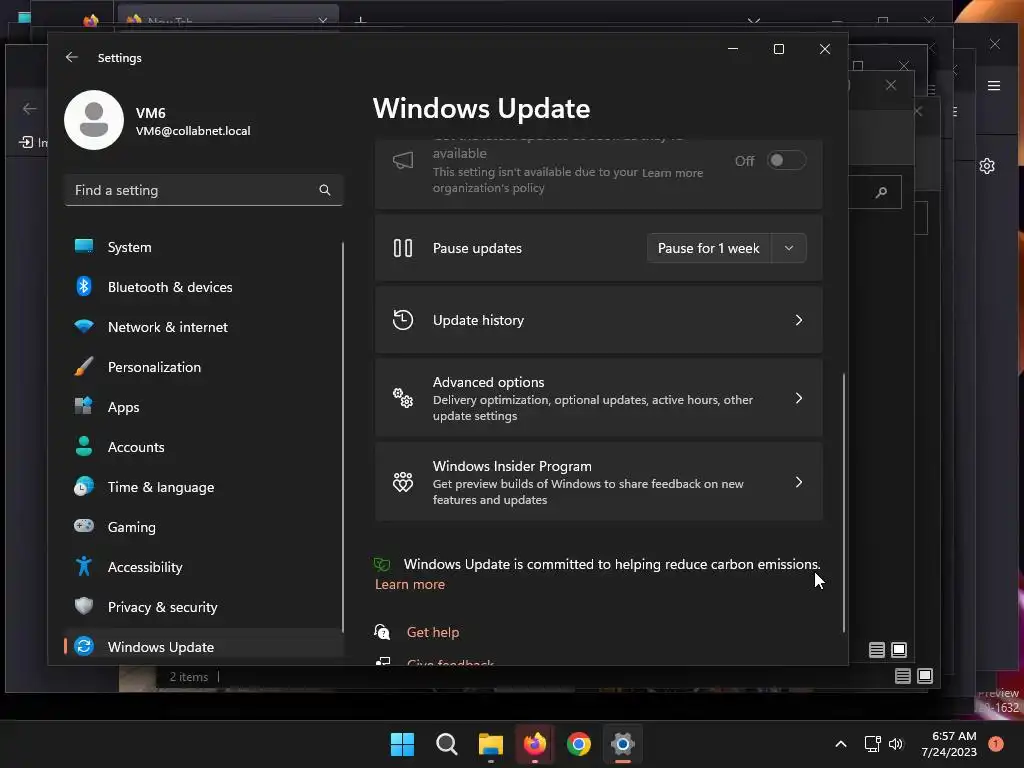The height and width of the screenshot is (768, 1024).
Task: Click the back arrow in Settings header
Action: click(72, 57)
